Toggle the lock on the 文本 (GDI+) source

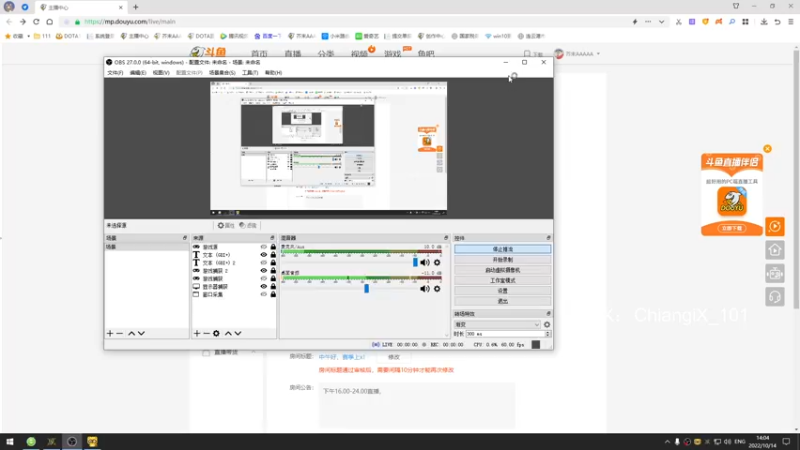273,255
